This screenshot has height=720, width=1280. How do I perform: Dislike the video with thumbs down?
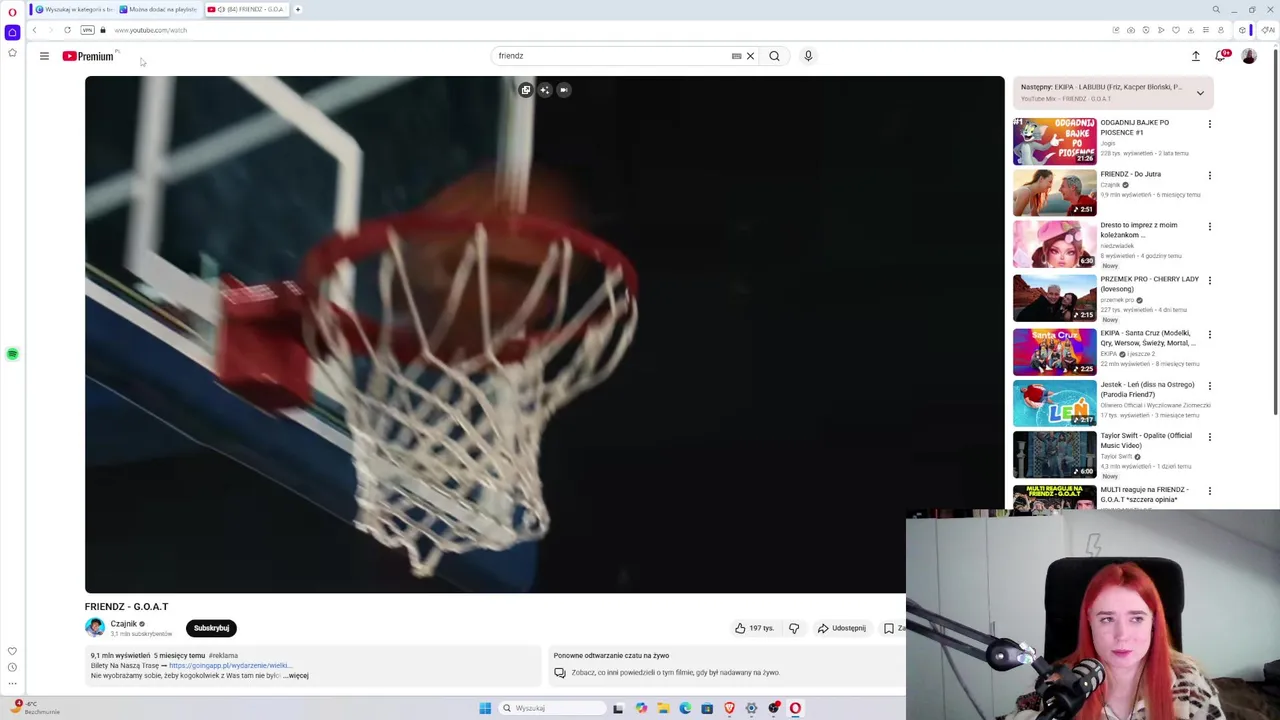point(794,628)
